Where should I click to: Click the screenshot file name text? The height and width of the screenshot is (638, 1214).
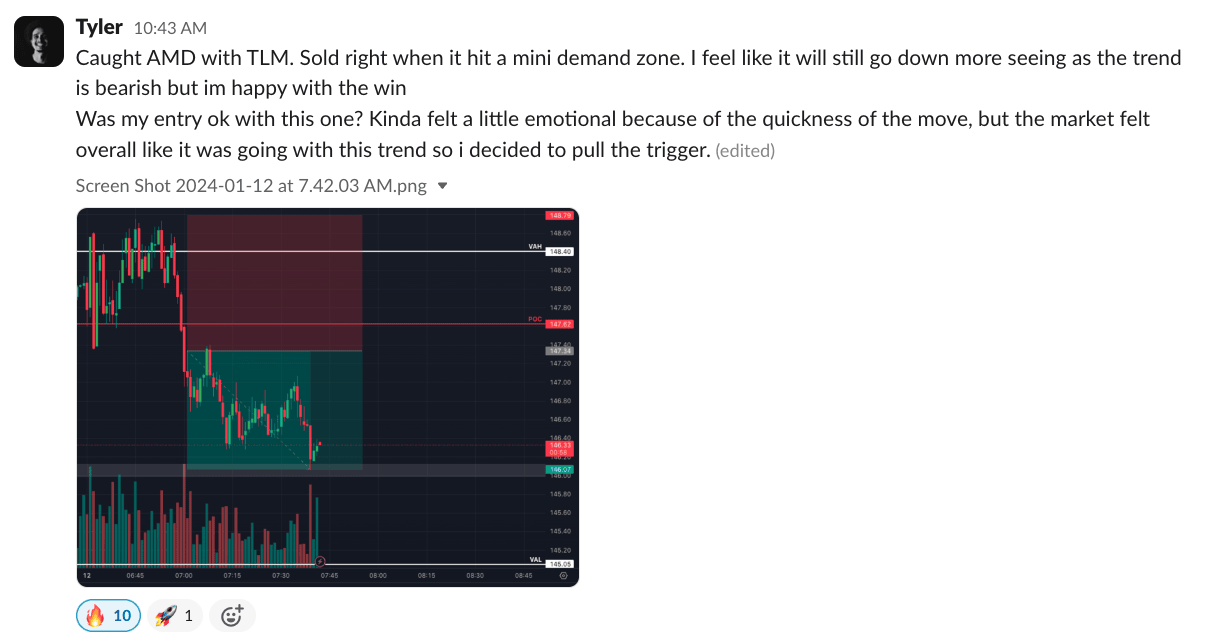tap(251, 185)
